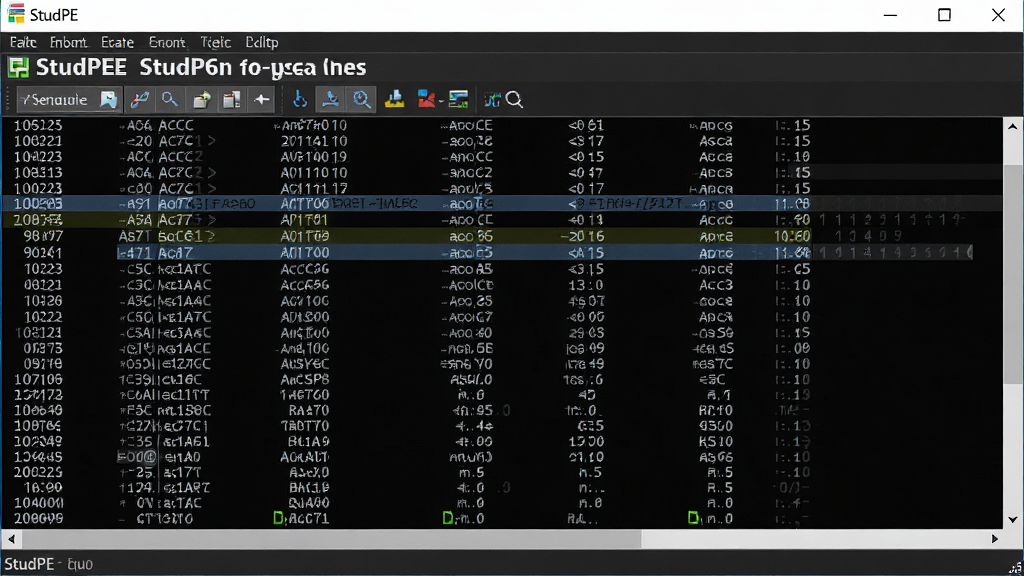The image size is (1024, 576).
Task: Open the dropdown arrow beside the red picture icon
Action: (x=441, y=101)
